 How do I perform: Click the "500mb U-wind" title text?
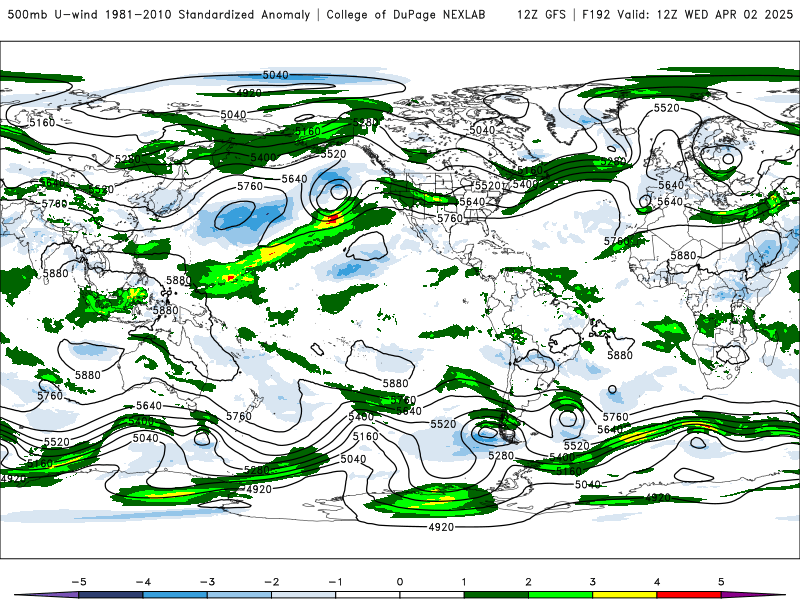click(x=52, y=14)
